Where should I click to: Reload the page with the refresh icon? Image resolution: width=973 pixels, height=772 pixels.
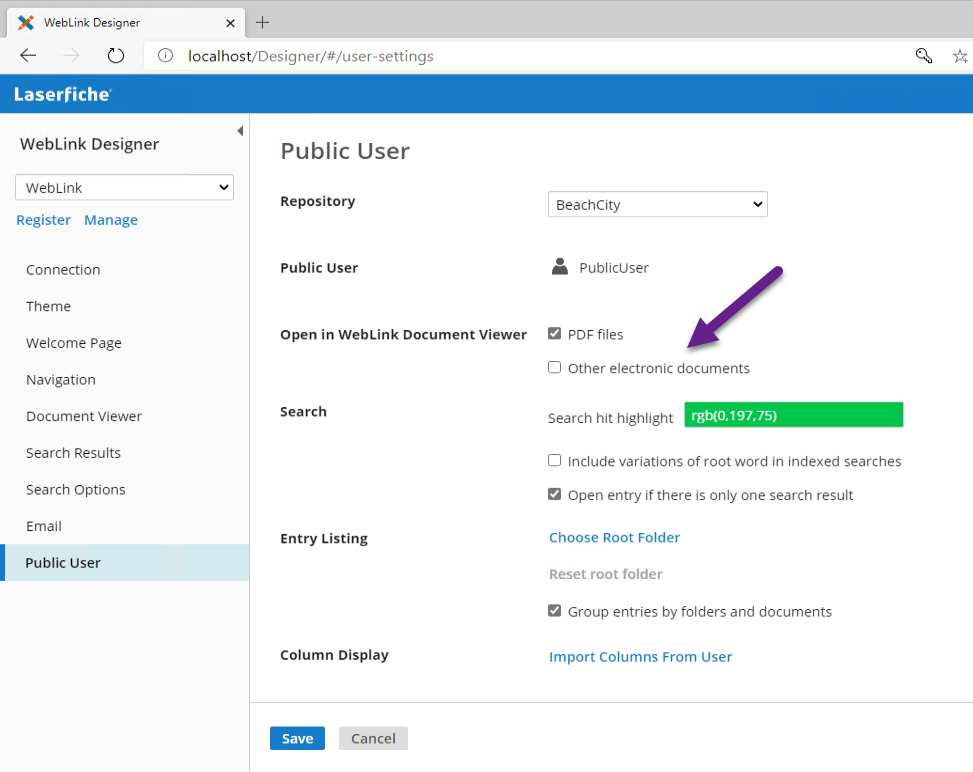115,56
